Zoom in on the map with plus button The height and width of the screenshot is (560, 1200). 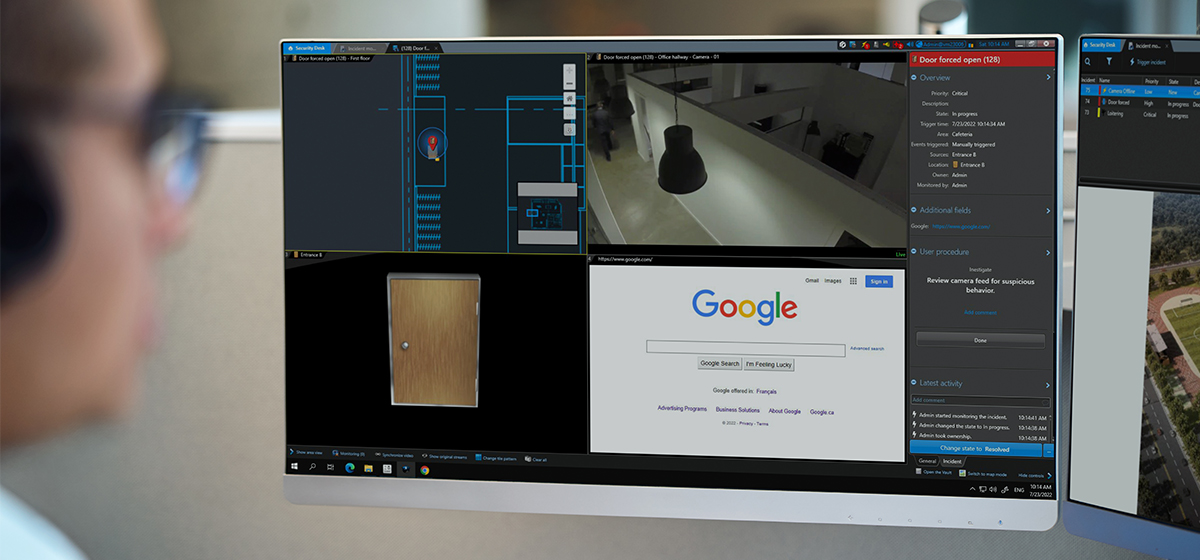(x=569, y=71)
